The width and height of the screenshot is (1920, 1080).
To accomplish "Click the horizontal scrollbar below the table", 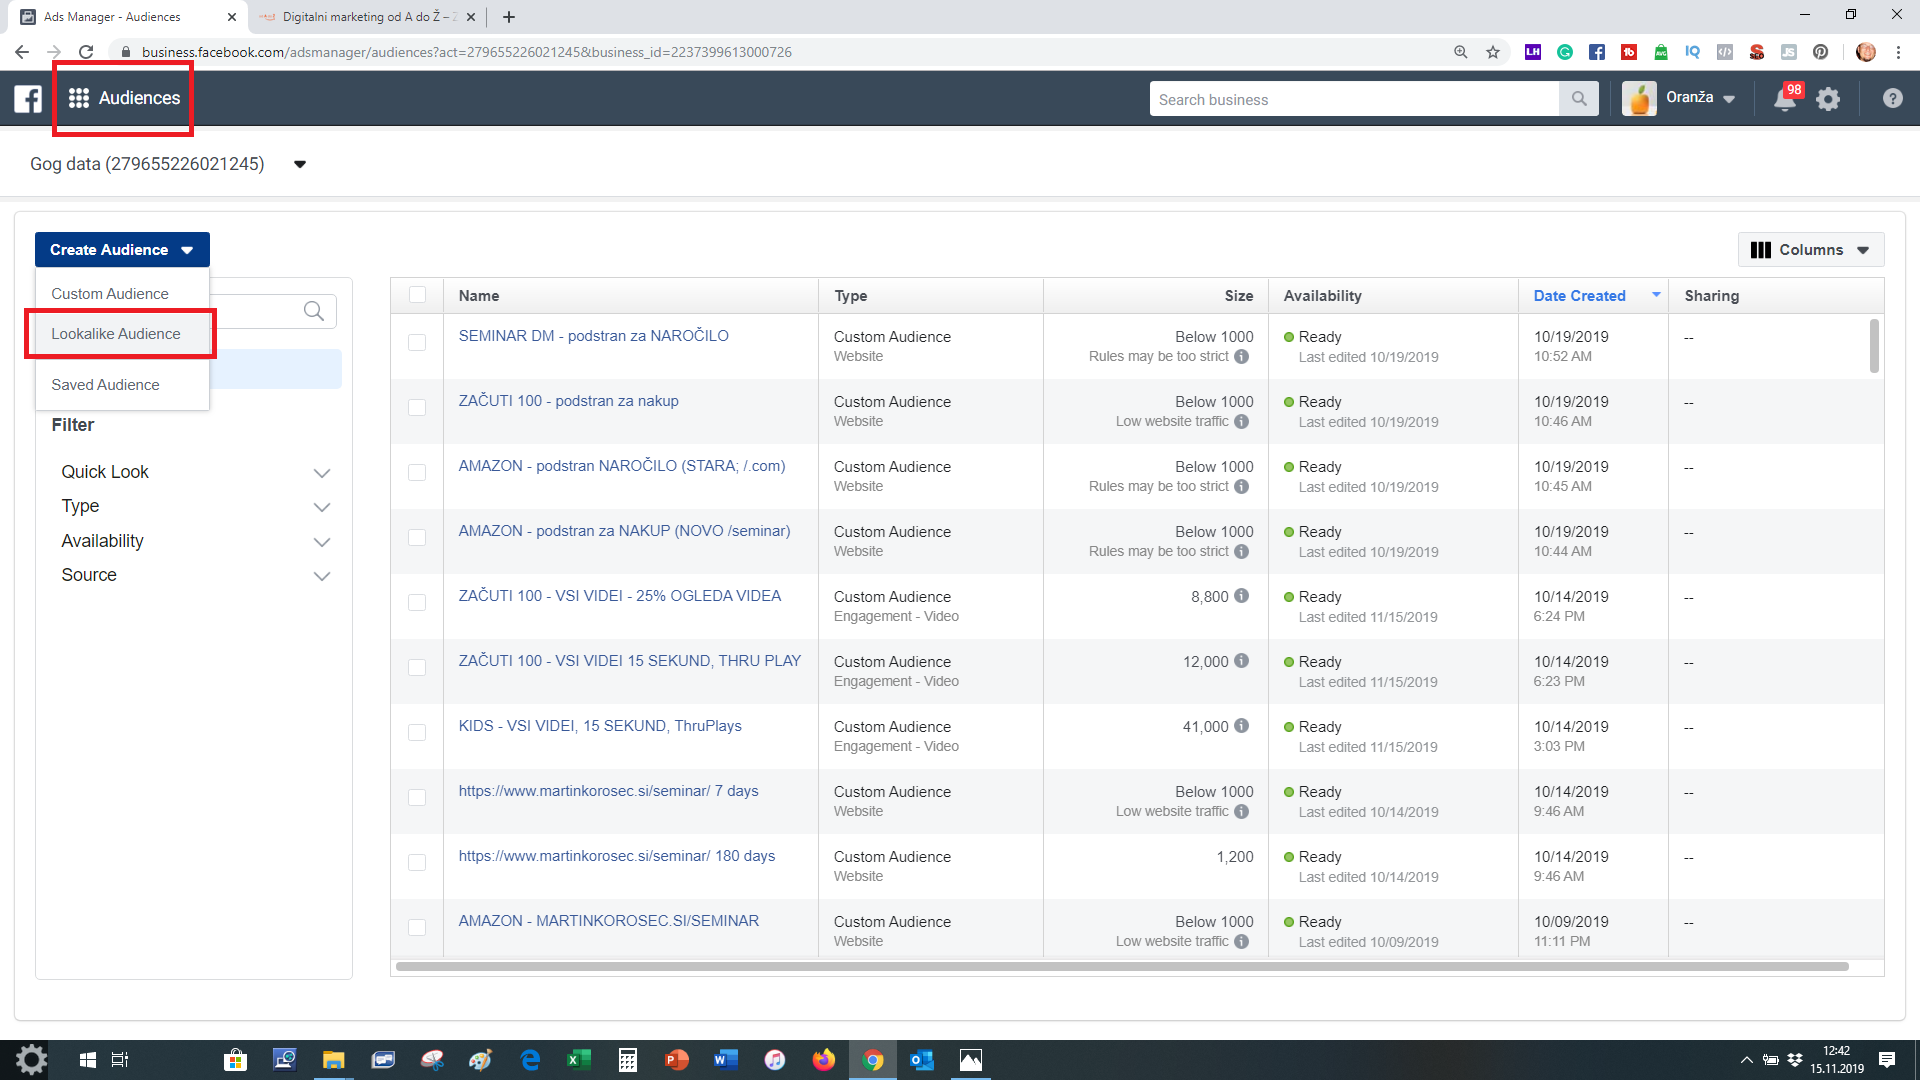I will [x=1120, y=967].
